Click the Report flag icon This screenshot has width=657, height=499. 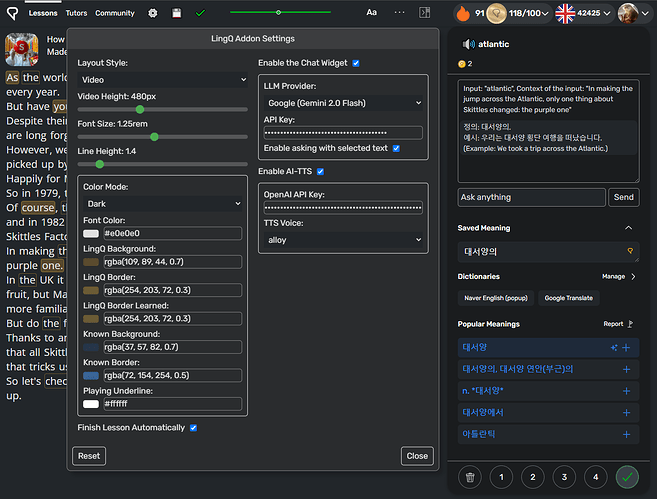click(630, 324)
